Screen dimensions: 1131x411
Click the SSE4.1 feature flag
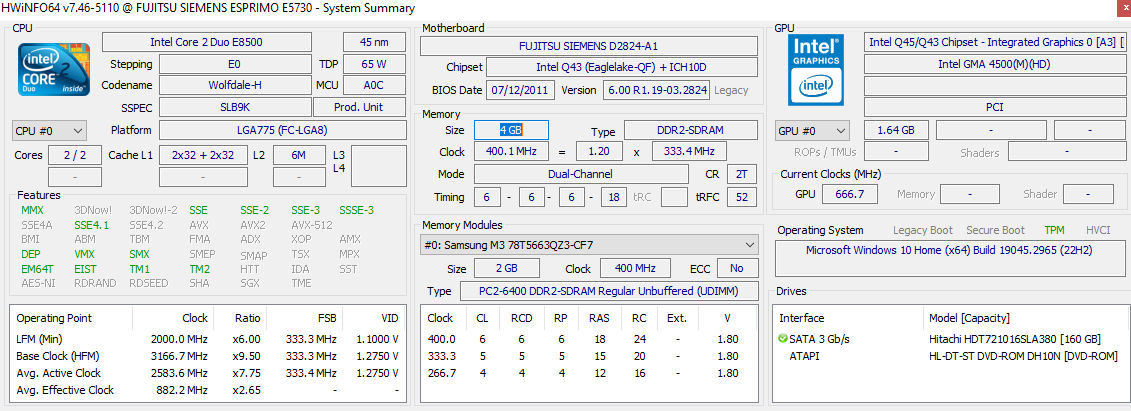coord(92,225)
